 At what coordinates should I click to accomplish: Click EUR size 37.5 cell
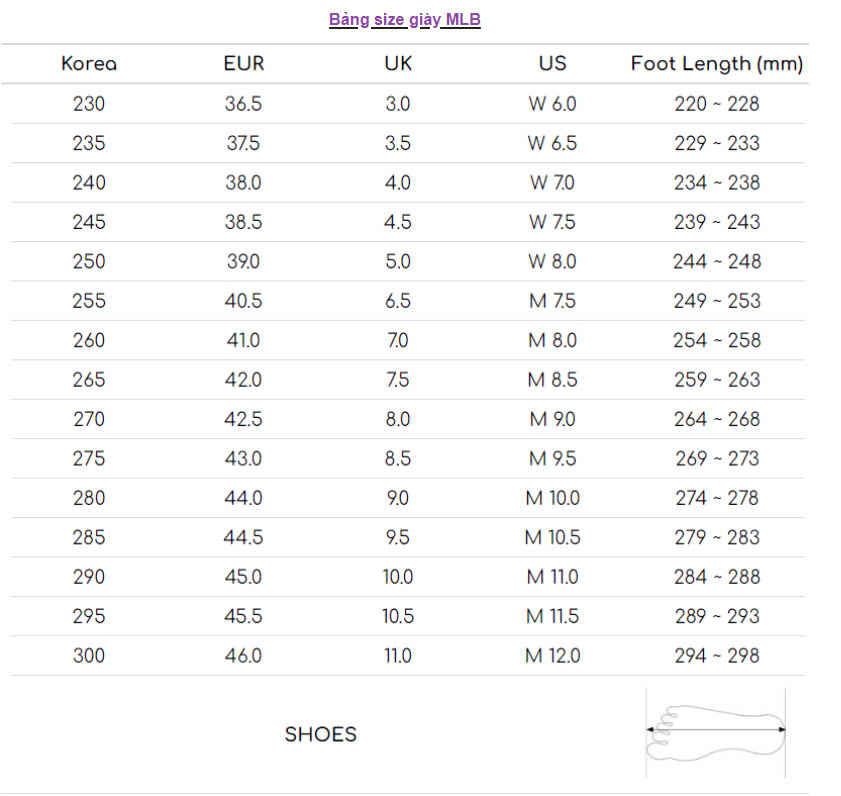pyautogui.click(x=244, y=143)
